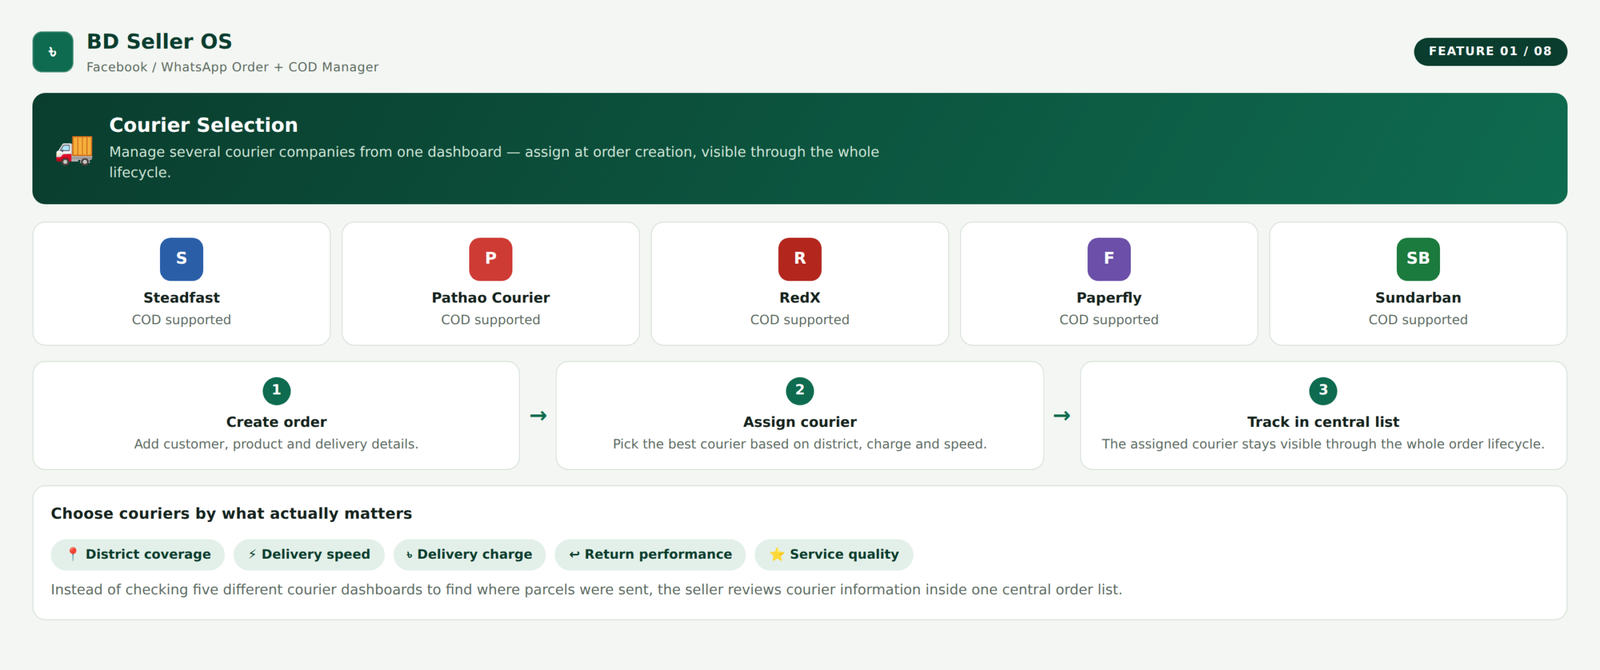Open the Steadfast courier card

[181, 284]
